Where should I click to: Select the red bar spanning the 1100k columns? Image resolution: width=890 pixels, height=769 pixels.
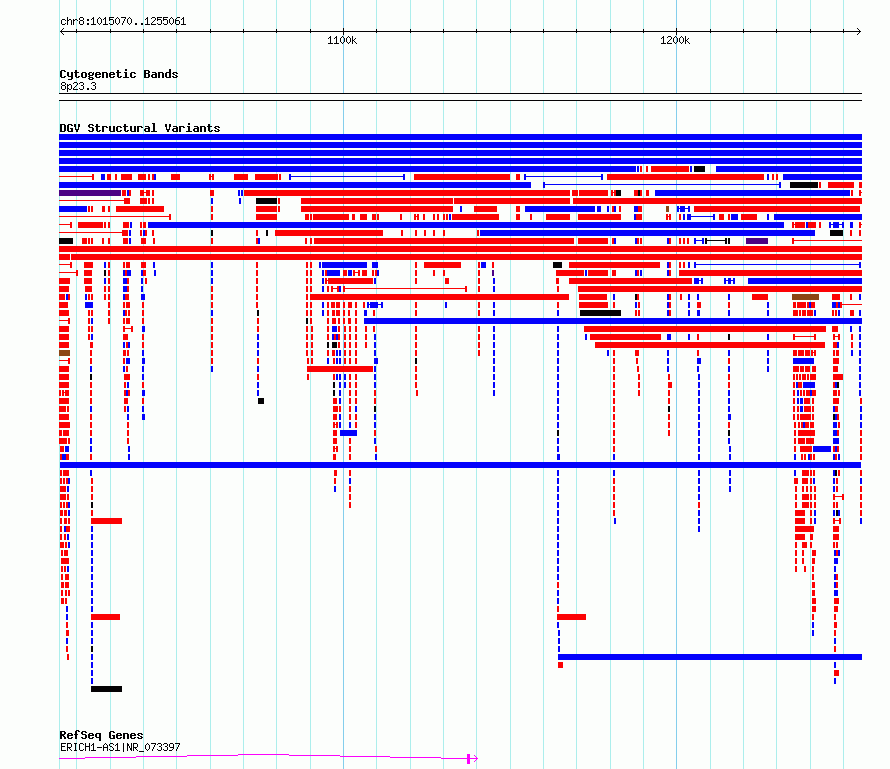tap(340, 369)
